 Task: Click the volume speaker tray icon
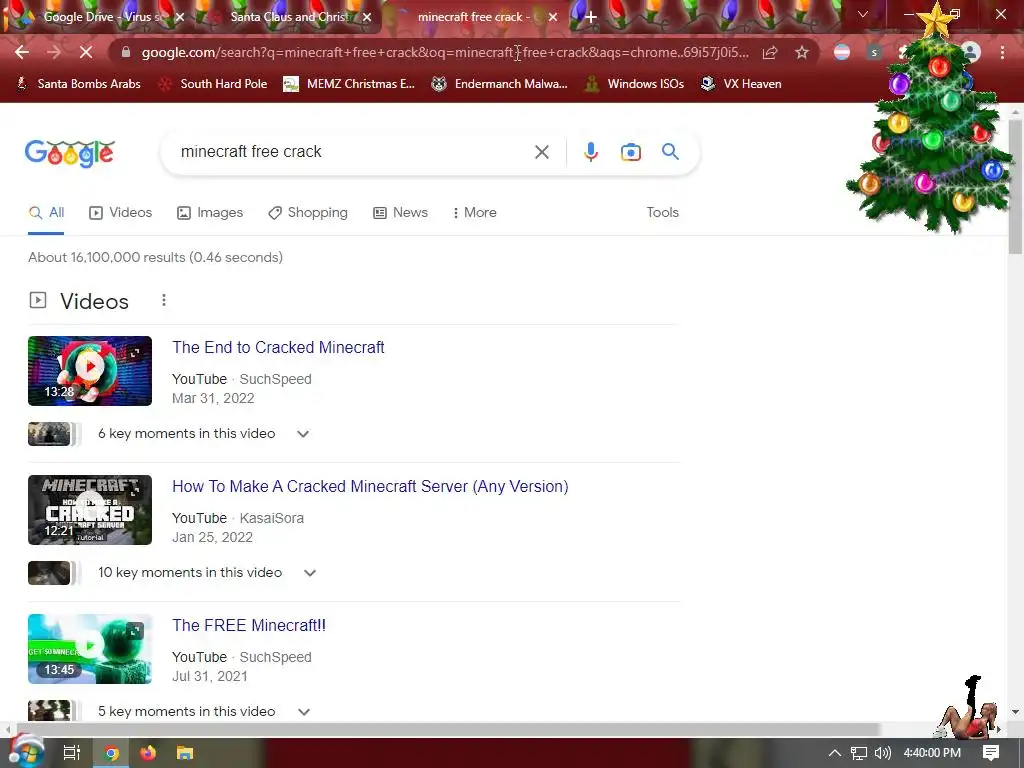[882, 753]
